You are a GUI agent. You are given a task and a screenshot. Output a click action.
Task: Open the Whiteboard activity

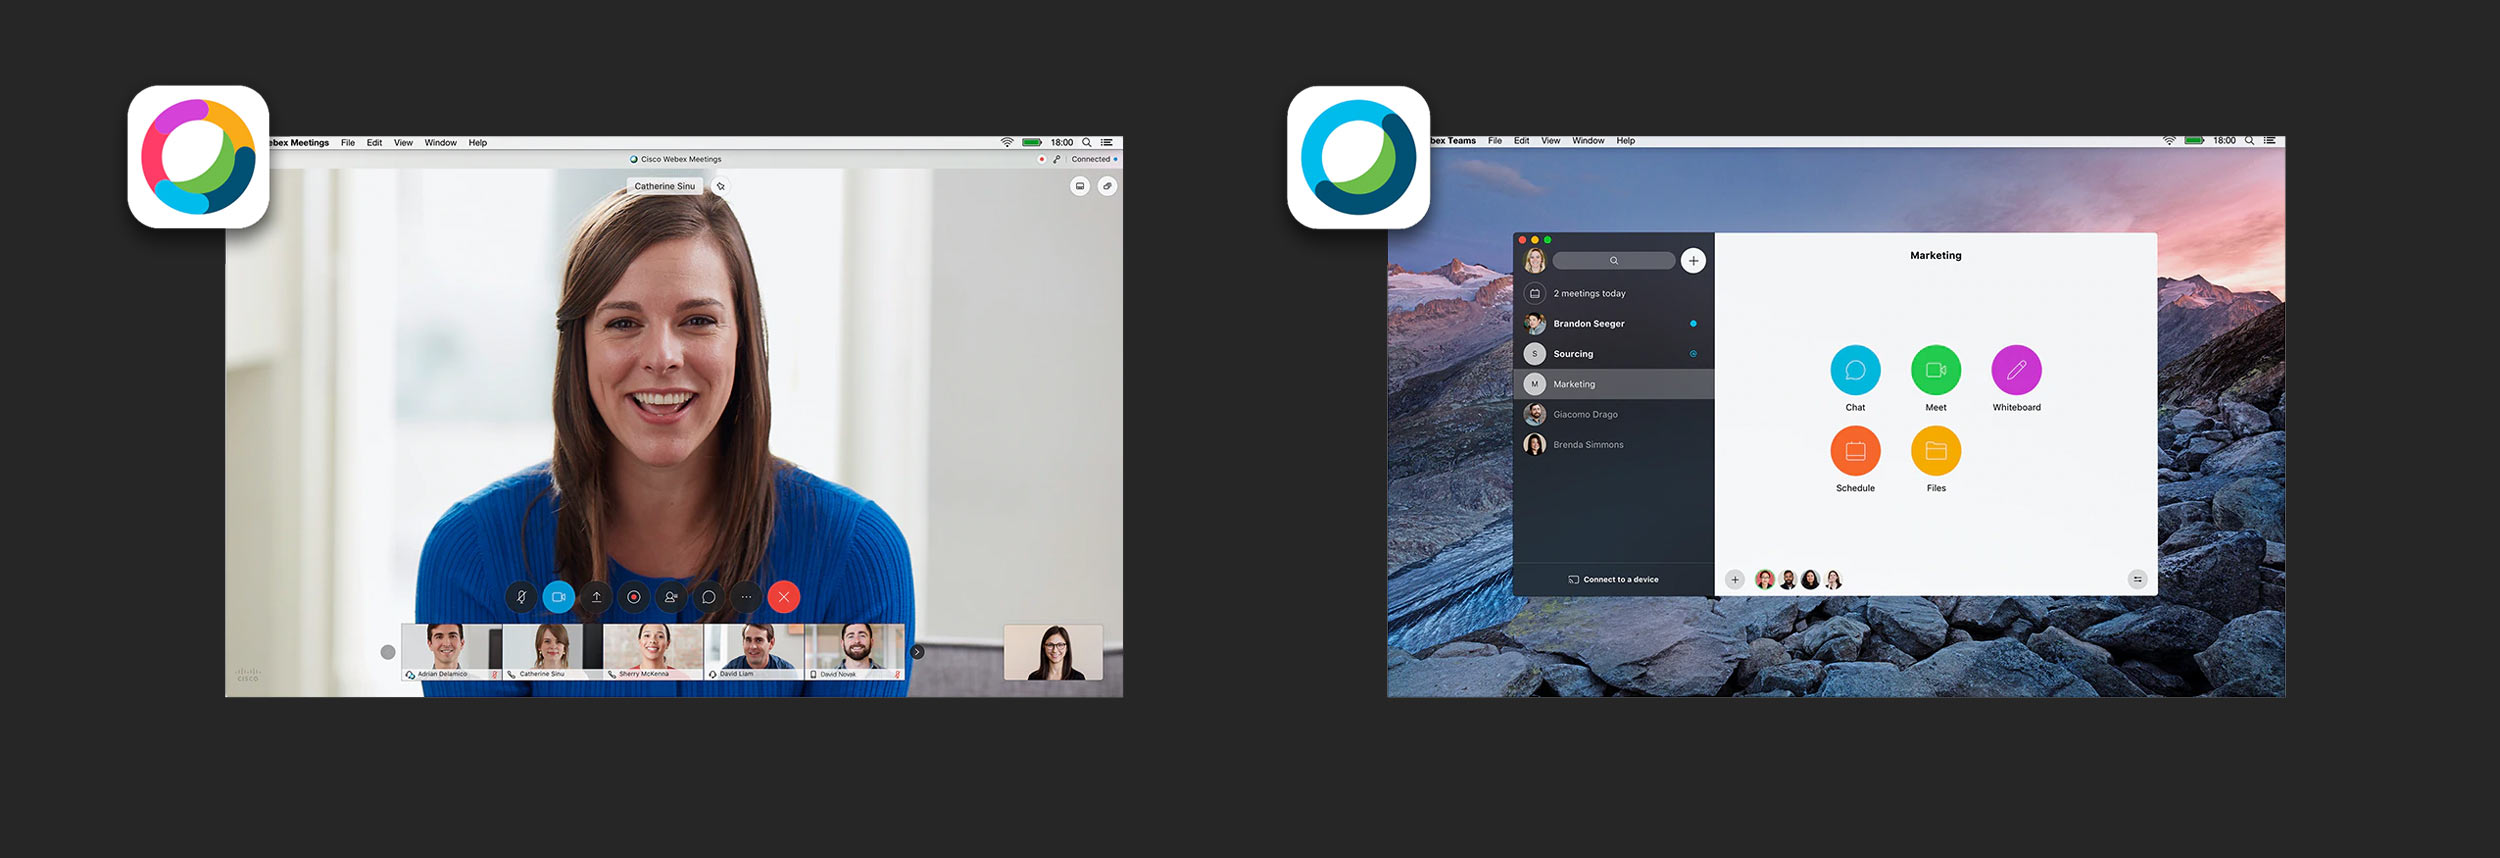tap(2016, 370)
